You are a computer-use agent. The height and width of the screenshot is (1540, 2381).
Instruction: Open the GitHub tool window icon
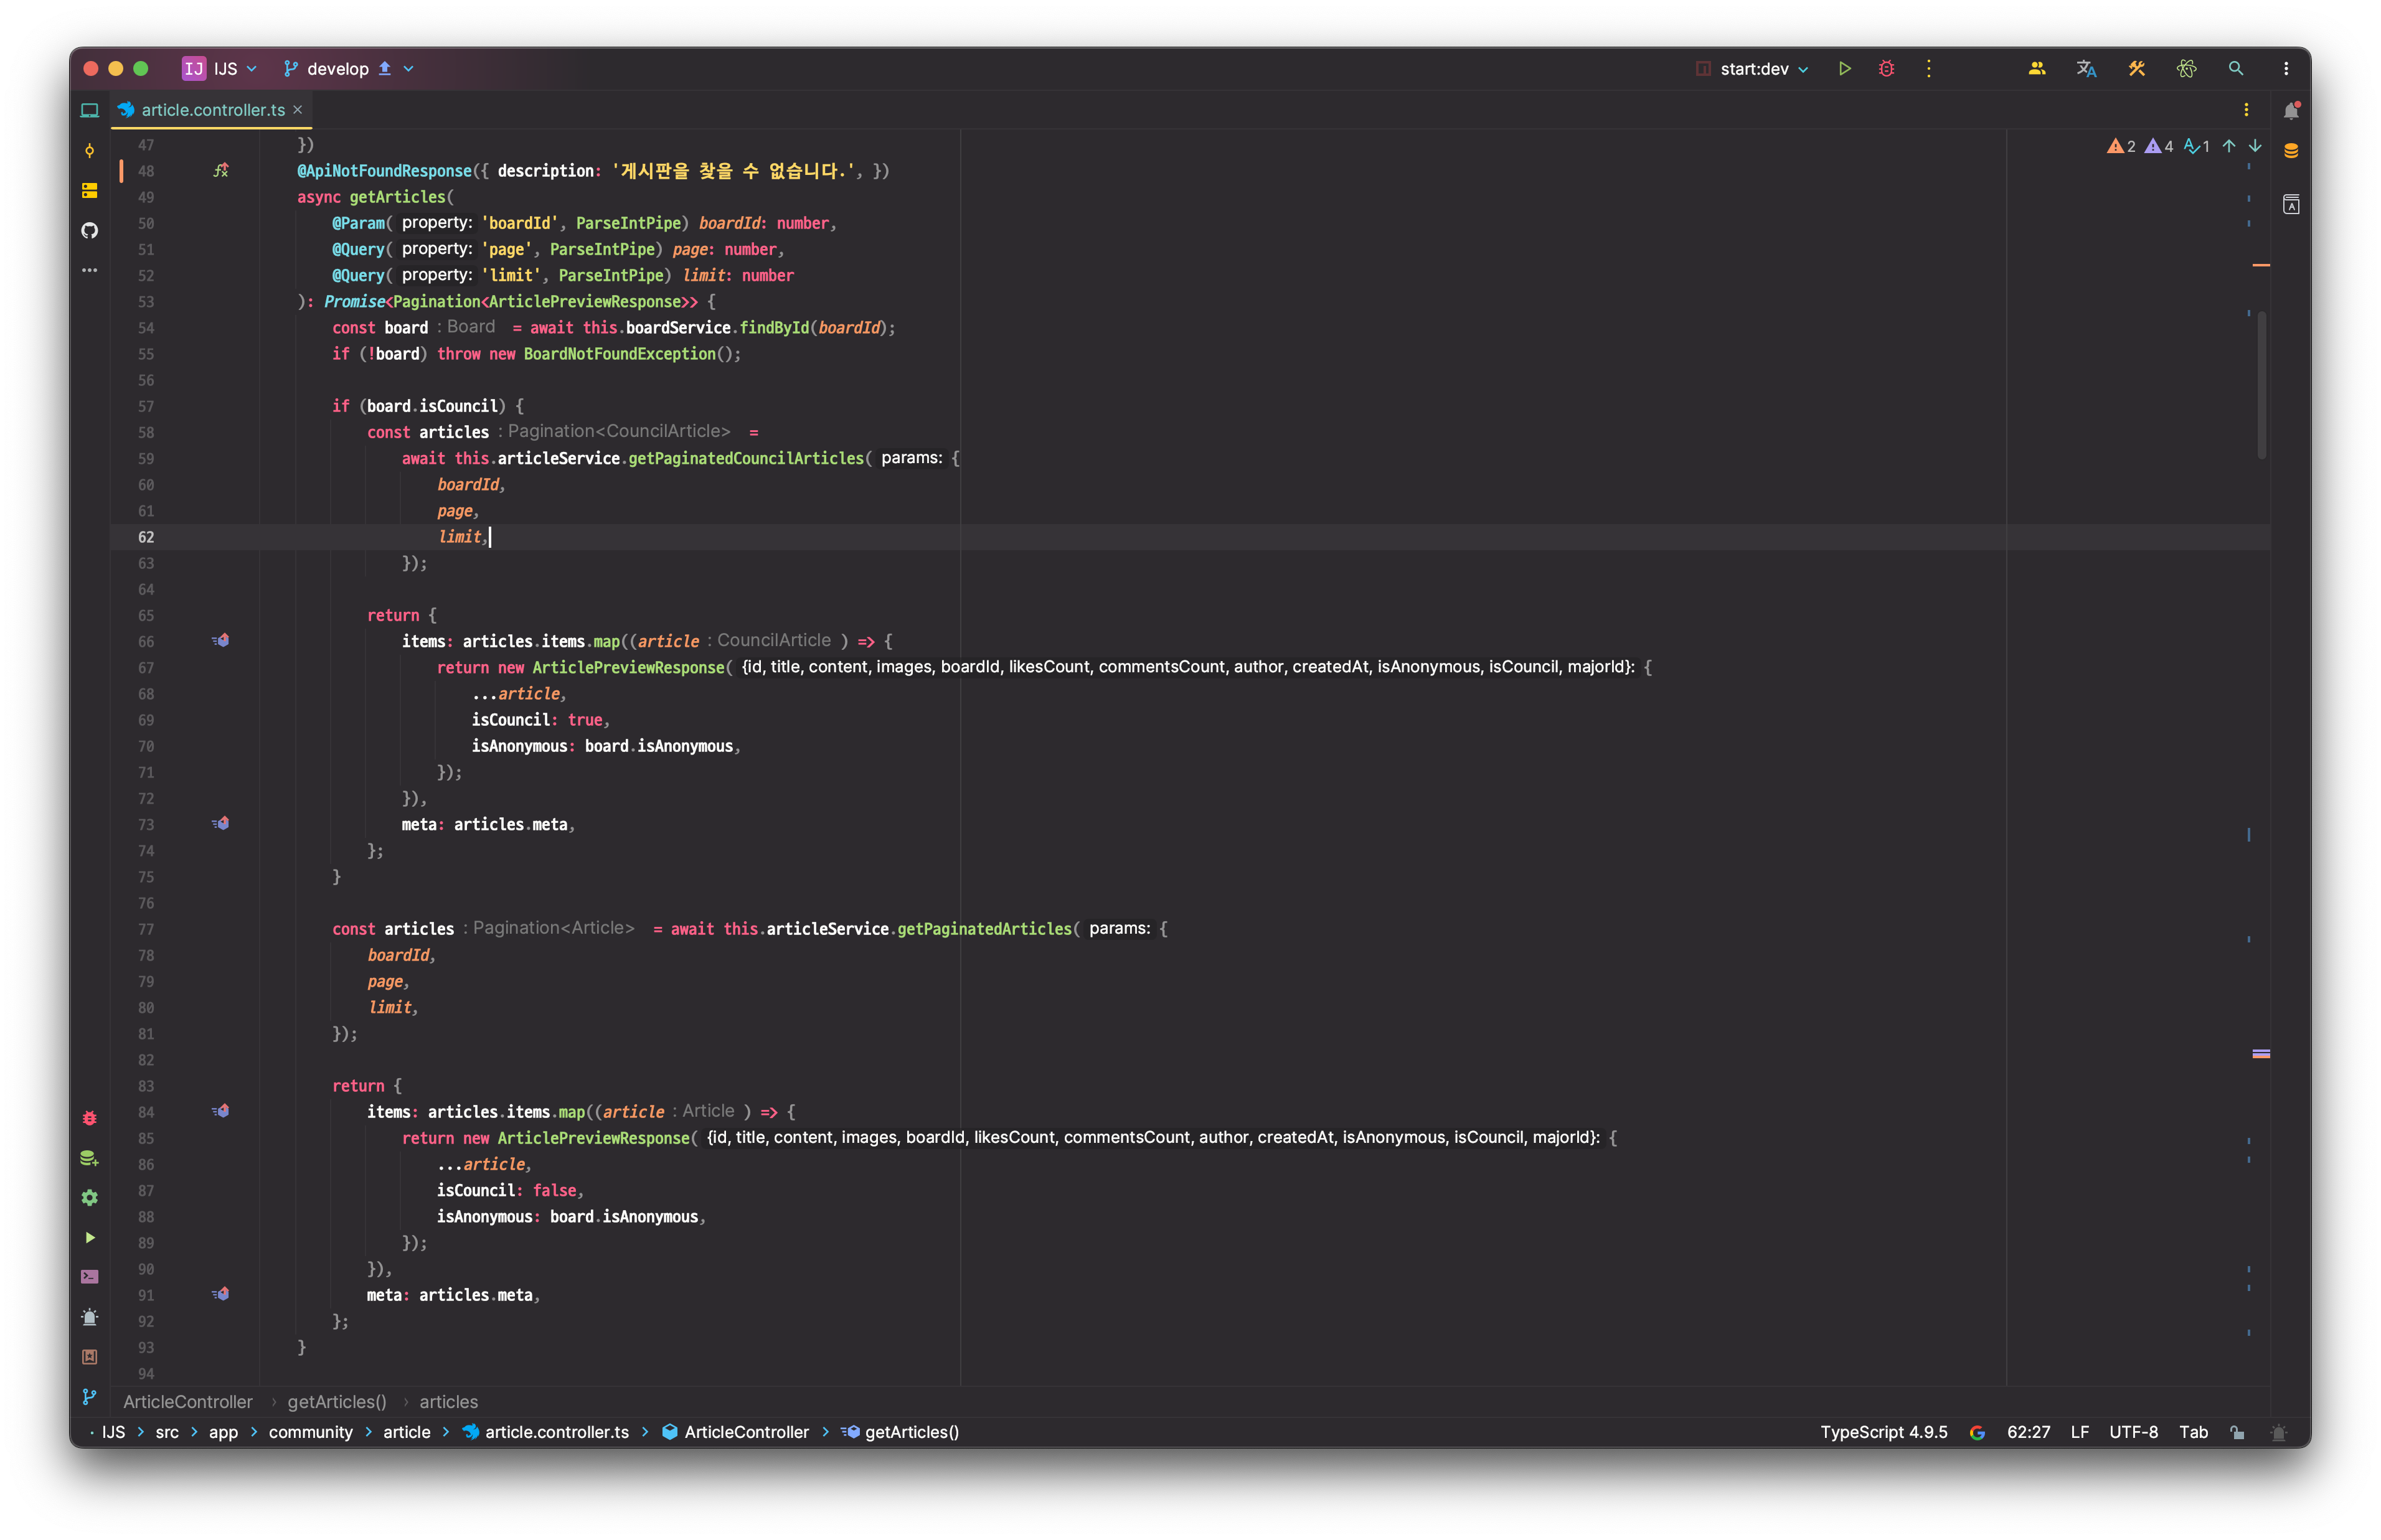[x=90, y=231]
